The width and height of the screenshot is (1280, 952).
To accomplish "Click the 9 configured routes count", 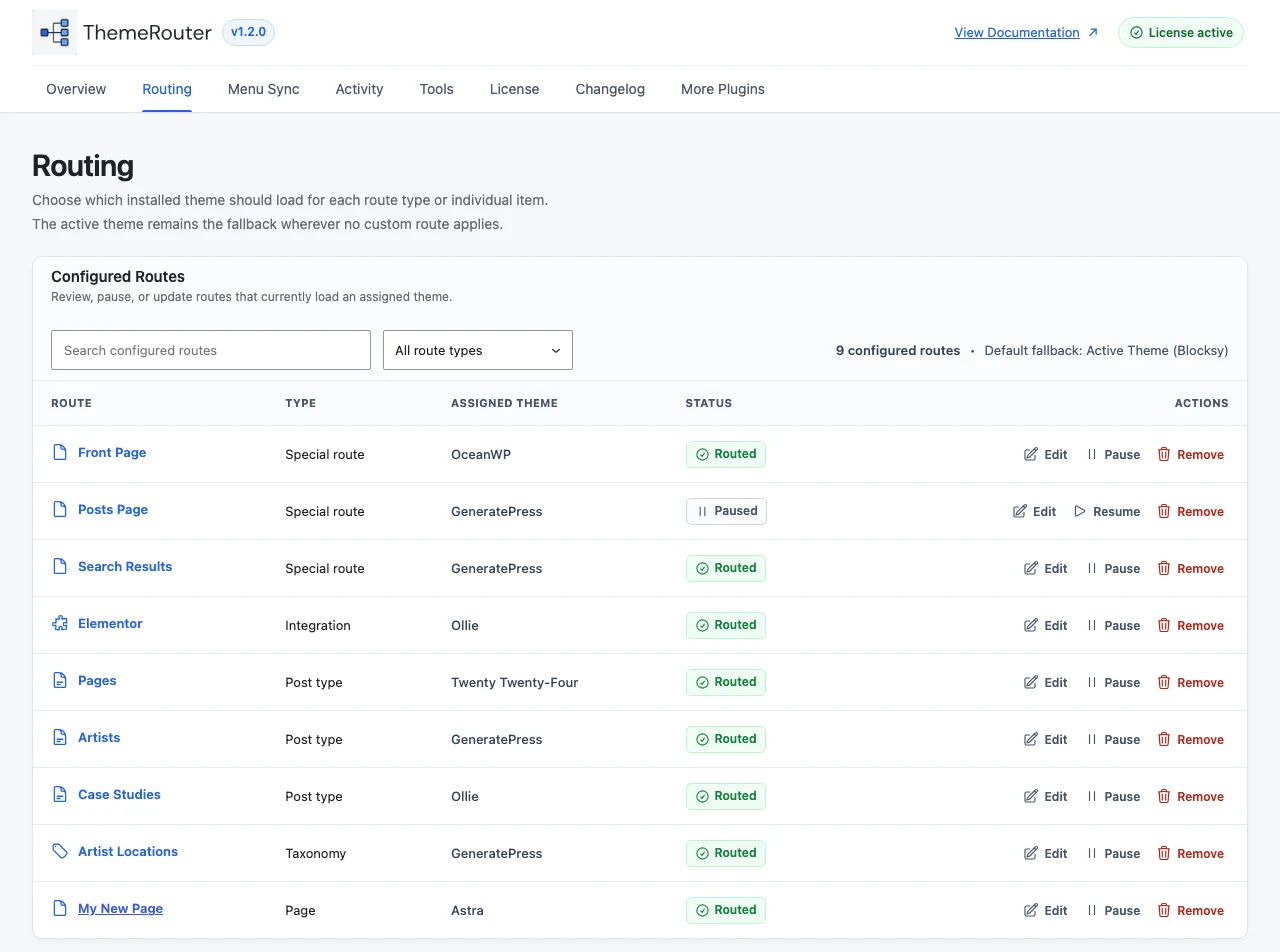I will click(x=898, y=351).
